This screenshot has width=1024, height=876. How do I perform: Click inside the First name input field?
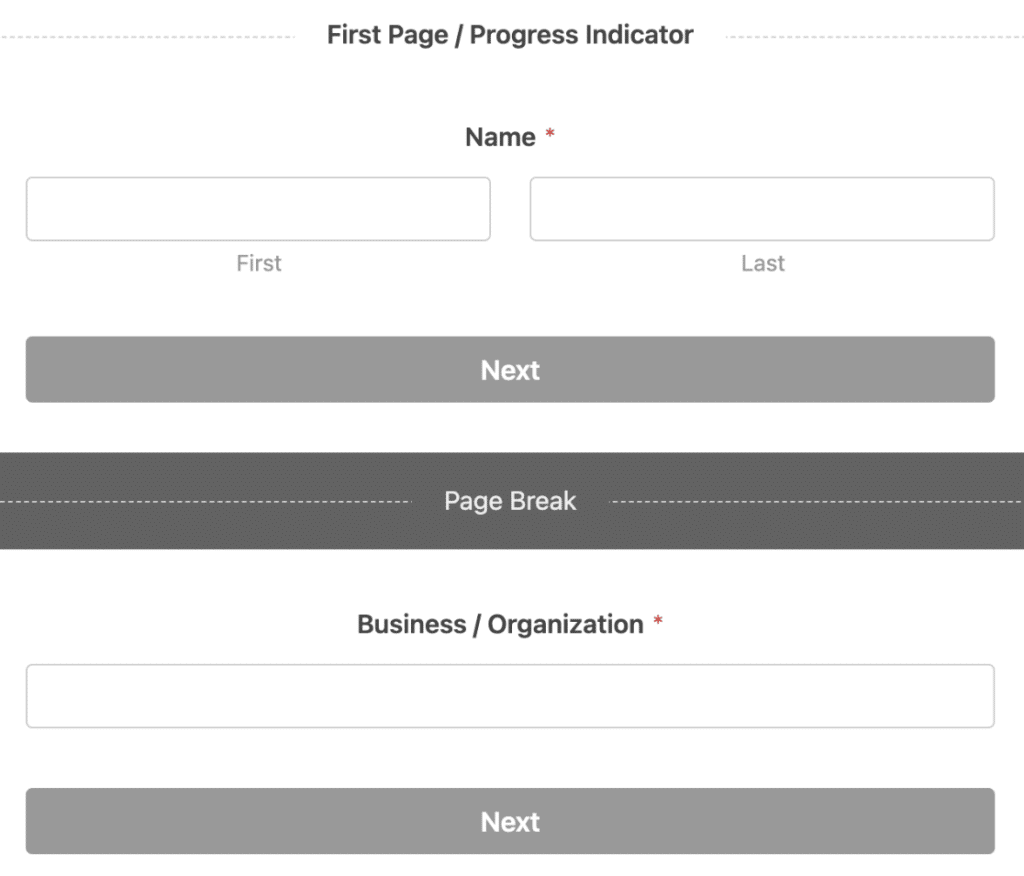coord(258,209)
